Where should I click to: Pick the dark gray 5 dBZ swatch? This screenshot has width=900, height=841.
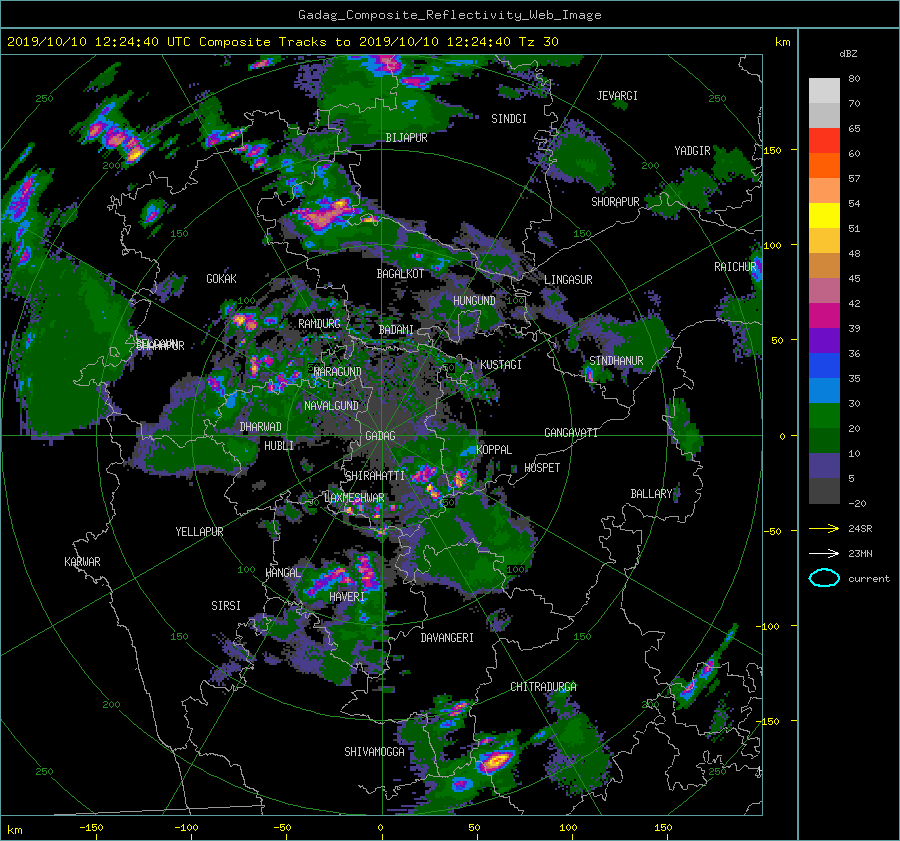tap(824, 490)
